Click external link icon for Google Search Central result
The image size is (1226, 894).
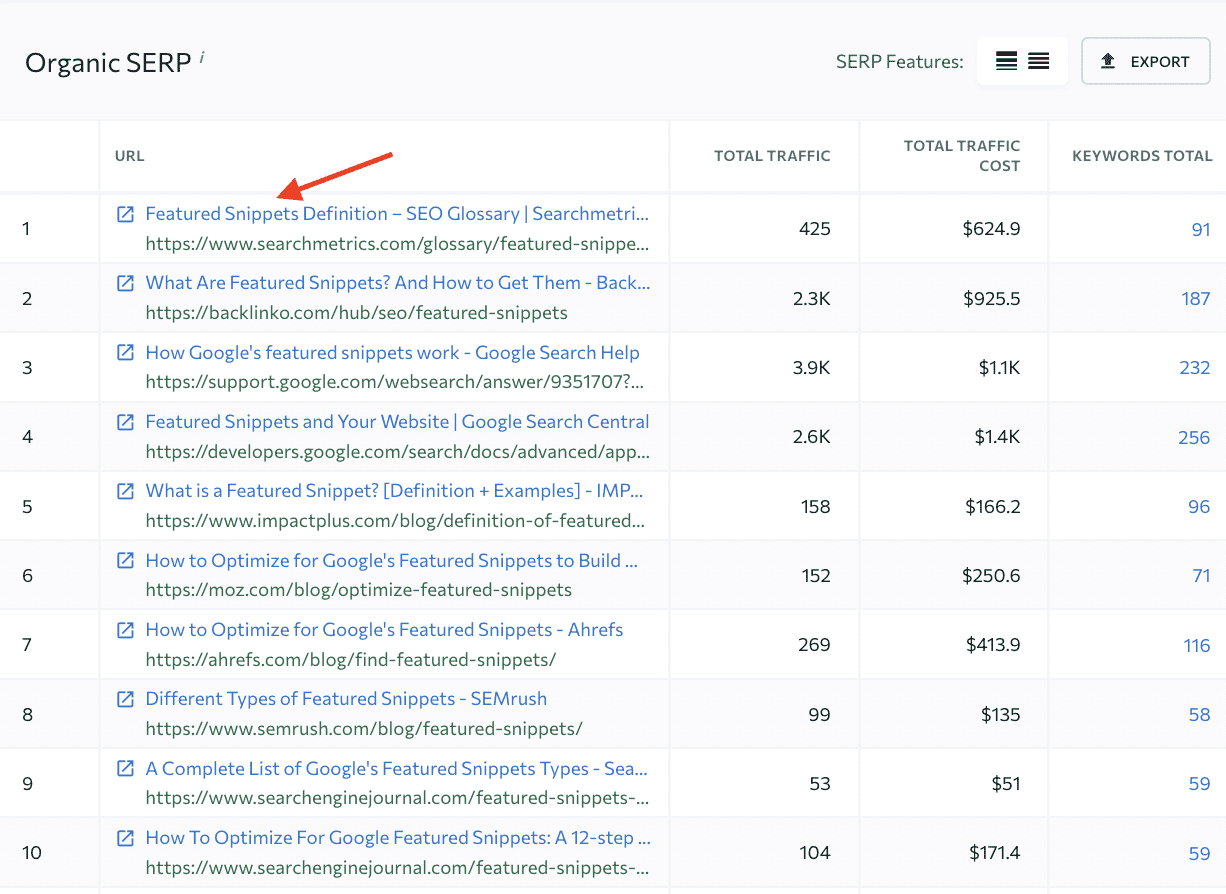[125, 421]
